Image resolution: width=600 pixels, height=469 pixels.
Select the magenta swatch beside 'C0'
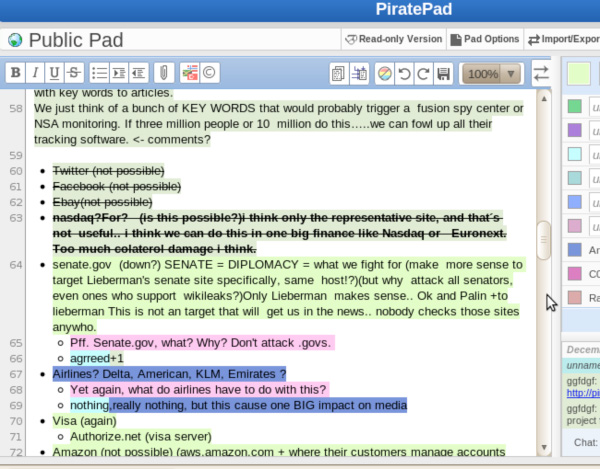point(574,274)
